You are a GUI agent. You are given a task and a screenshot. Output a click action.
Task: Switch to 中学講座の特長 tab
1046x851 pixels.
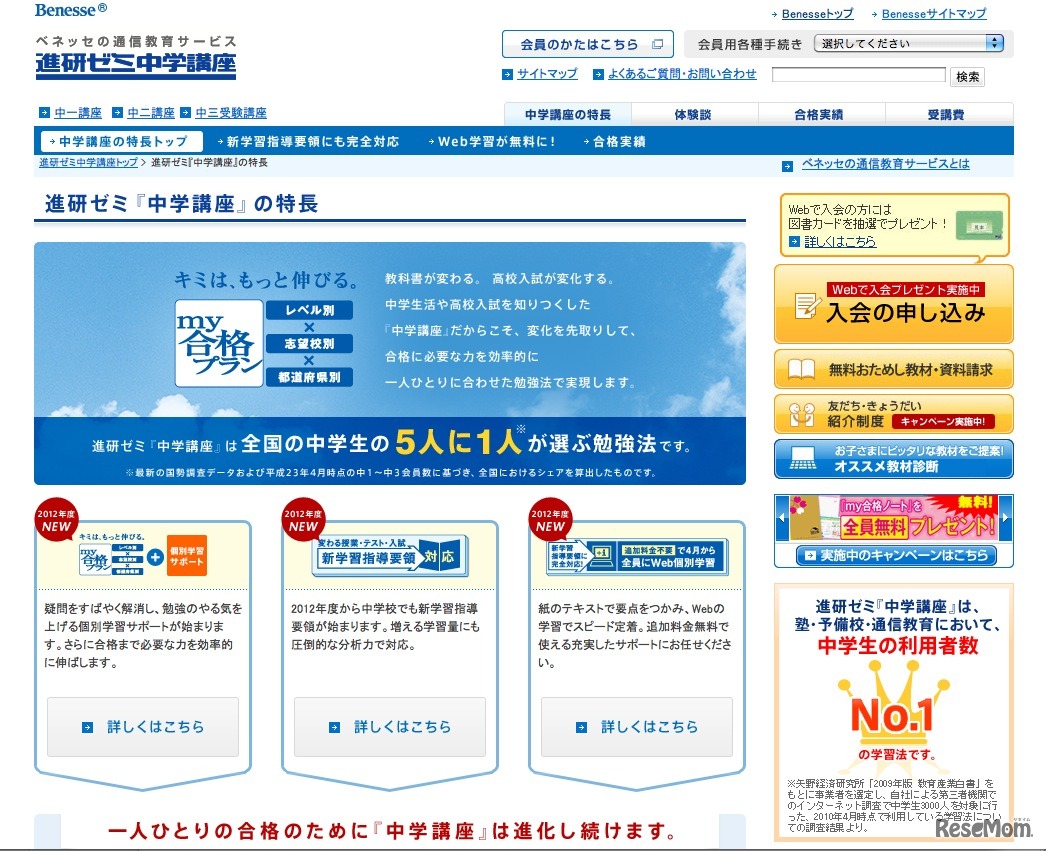[568, 115]
